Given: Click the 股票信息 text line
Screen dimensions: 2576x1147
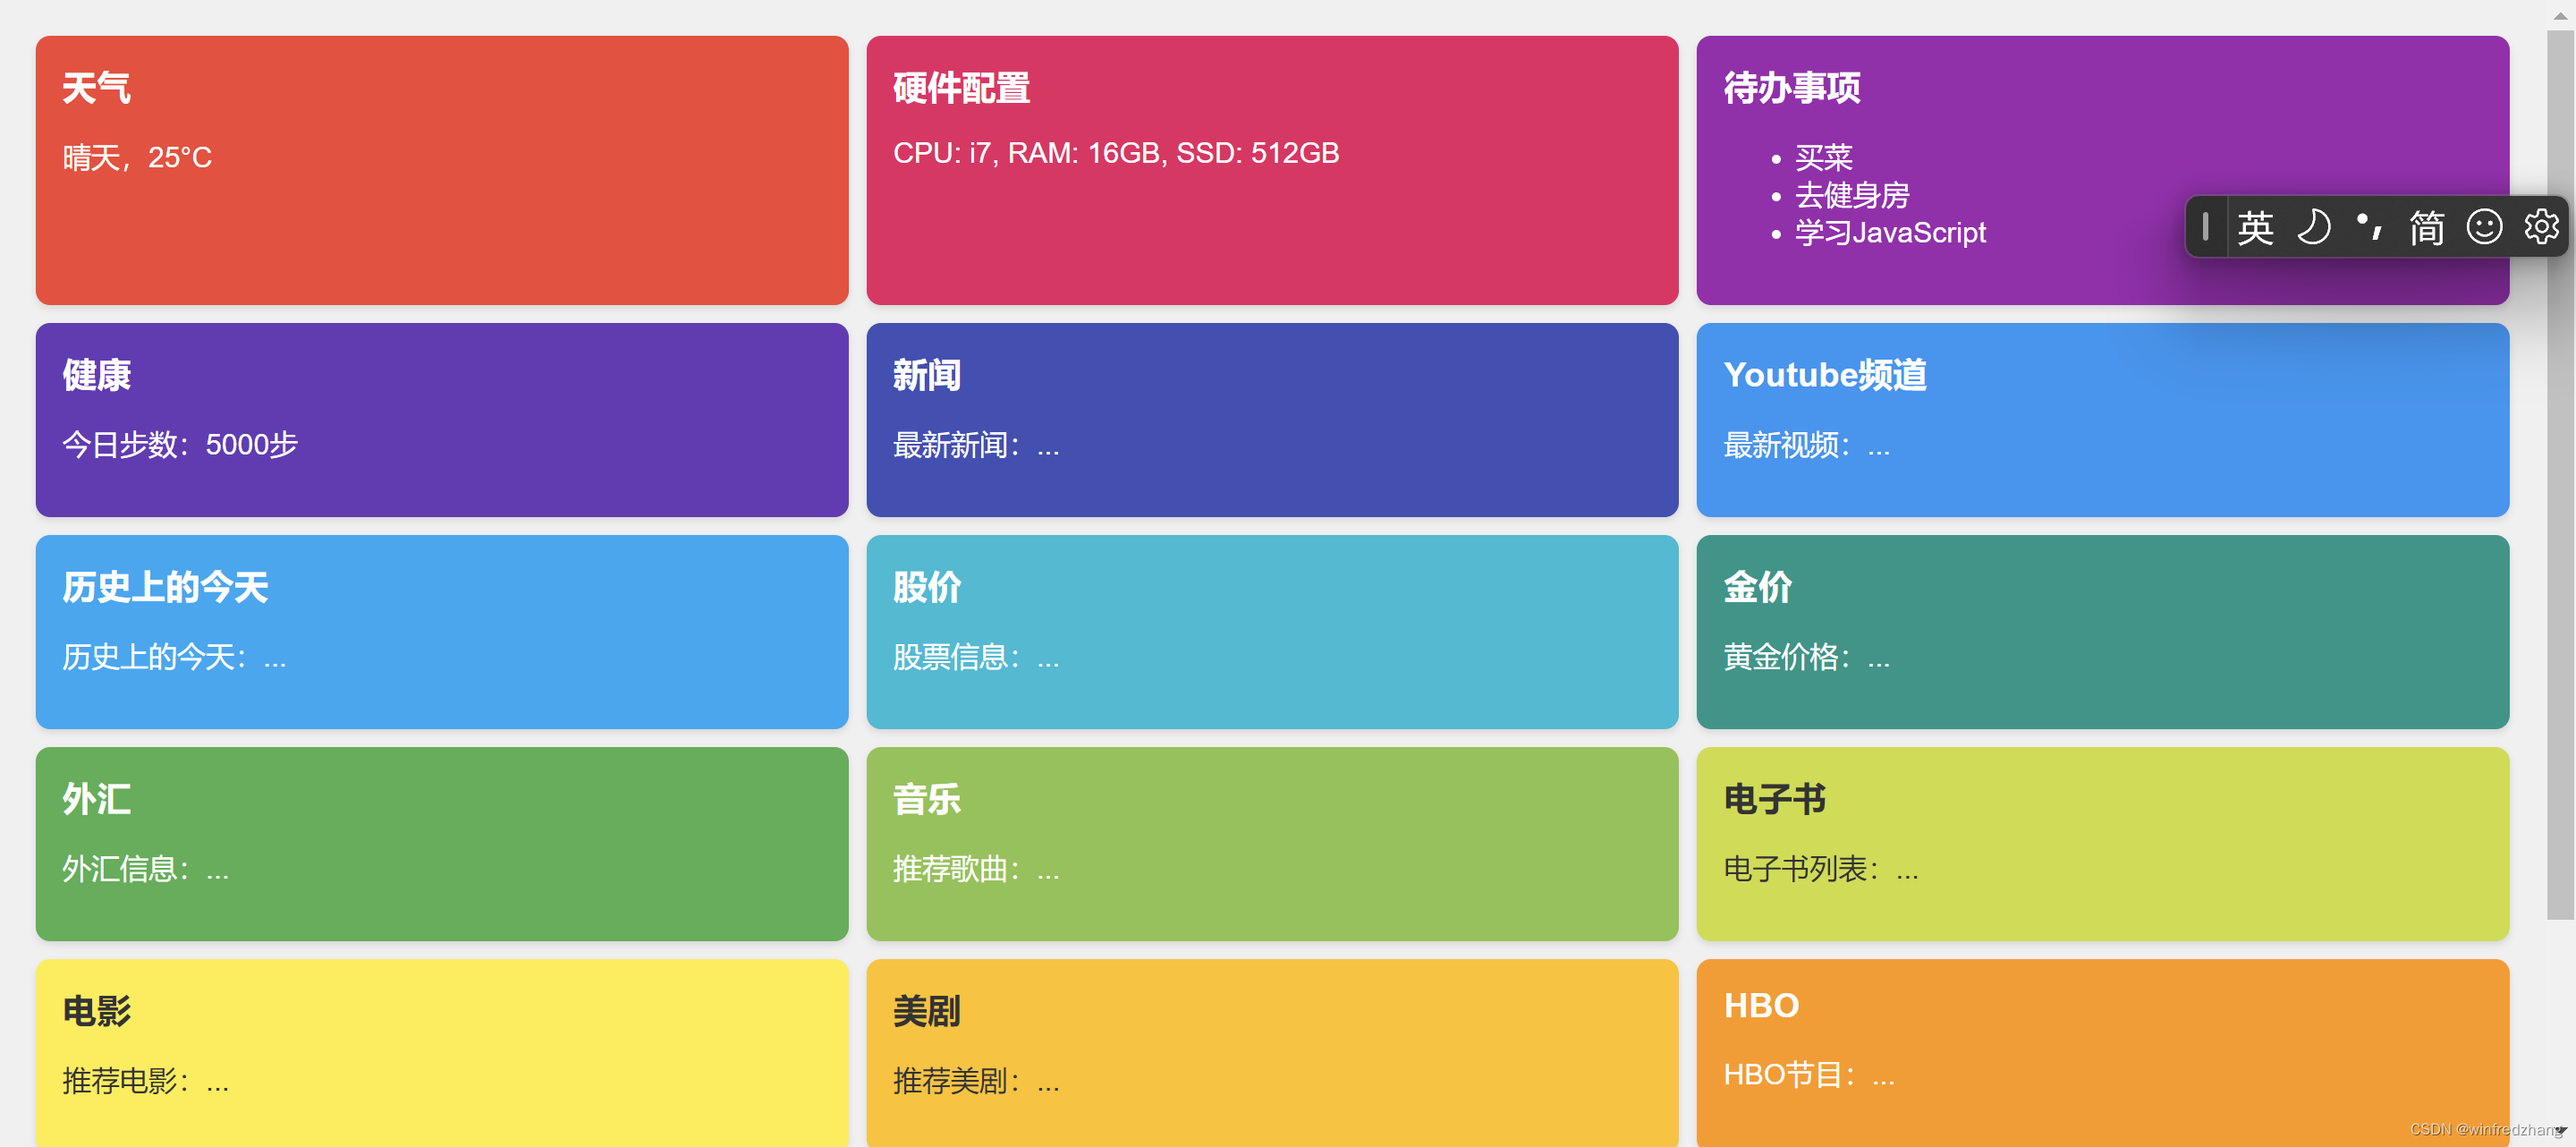Looking at the screenshot, I should [976, 656].
